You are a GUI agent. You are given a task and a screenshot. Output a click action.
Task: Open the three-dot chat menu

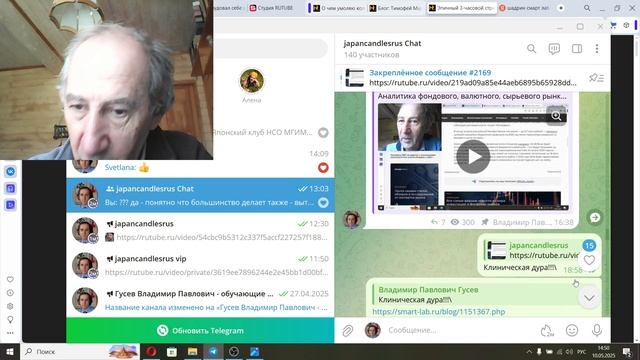click(x=597, y=49)
